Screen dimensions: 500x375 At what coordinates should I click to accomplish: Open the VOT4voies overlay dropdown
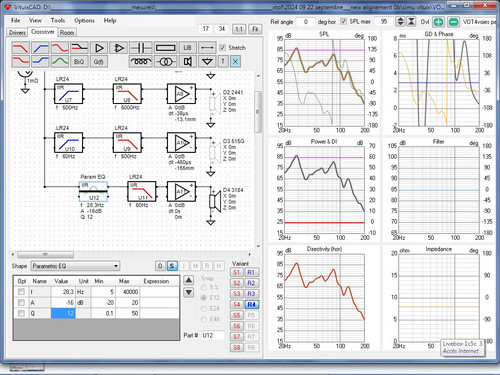tap(479, 22)
